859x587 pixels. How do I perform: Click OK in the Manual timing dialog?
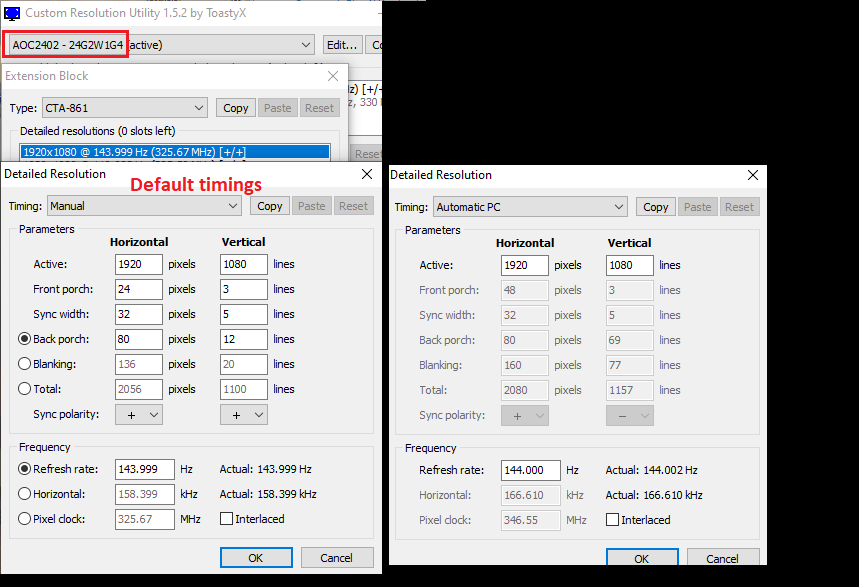(x=256, y=557)
